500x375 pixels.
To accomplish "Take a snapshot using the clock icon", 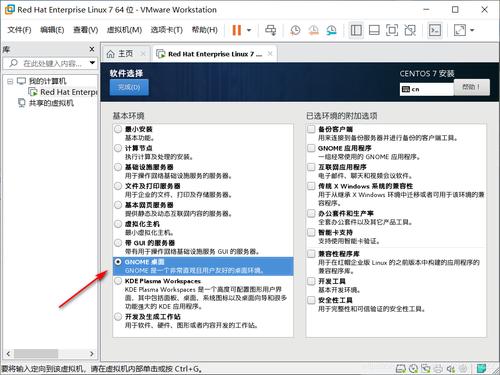I will tap(295, 30).
